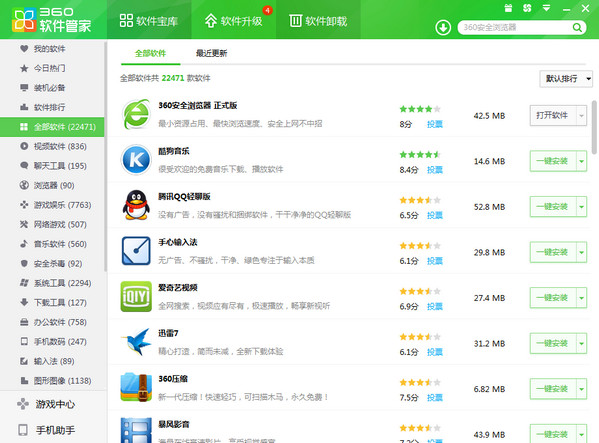
Task: Open the 360压缩 title link
Action: pos(173,379)
